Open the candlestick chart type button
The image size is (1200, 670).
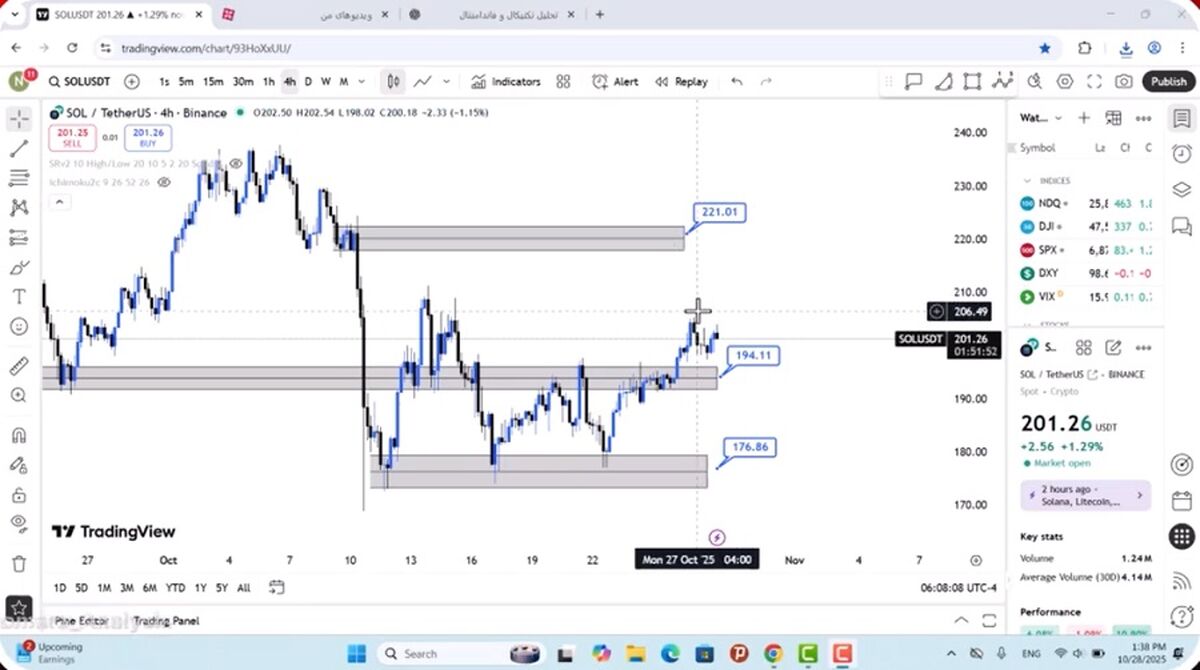tap(394, 82)
